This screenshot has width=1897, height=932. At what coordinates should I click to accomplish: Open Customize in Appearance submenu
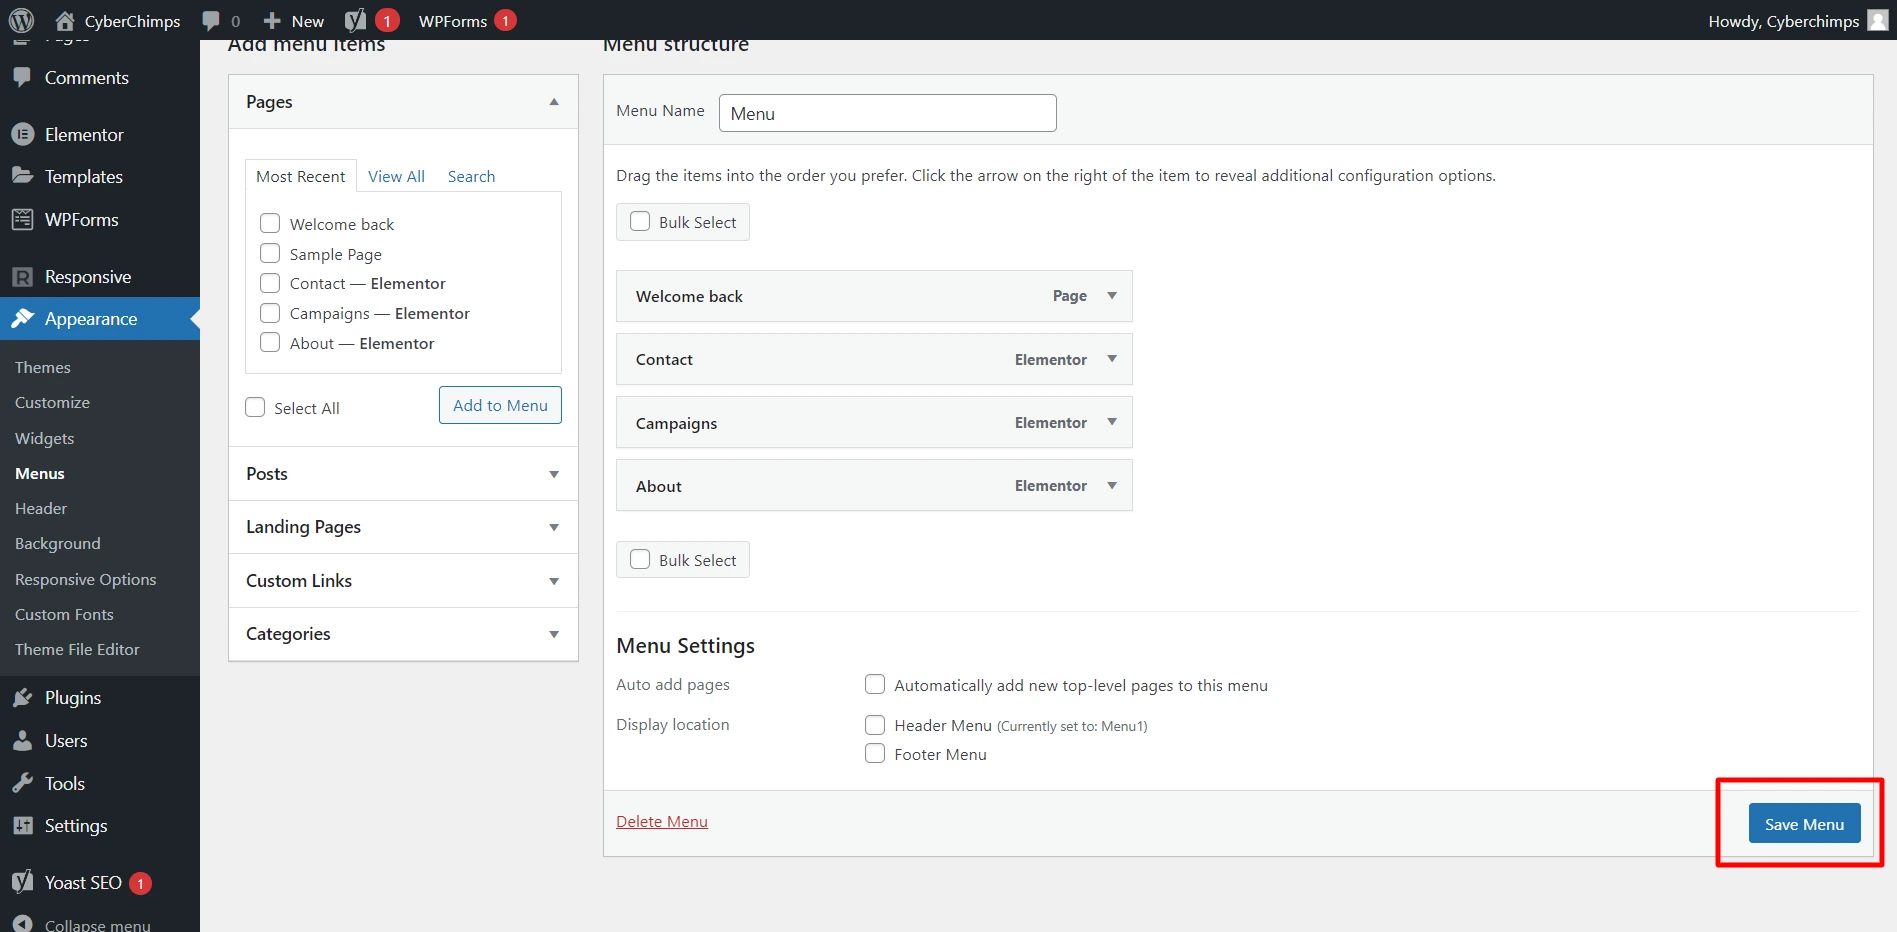coord(52,402)
